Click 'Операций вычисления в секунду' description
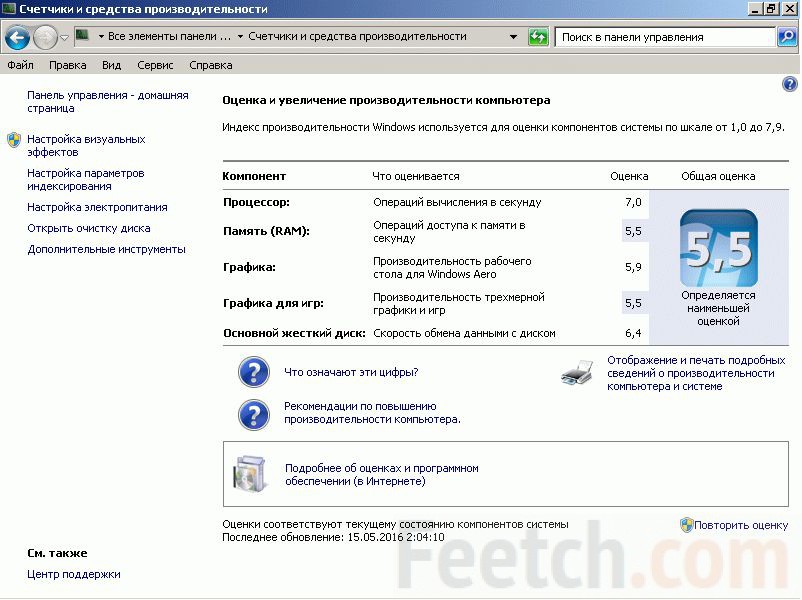This screenshot has height=600, width=802. coord(457,202)
